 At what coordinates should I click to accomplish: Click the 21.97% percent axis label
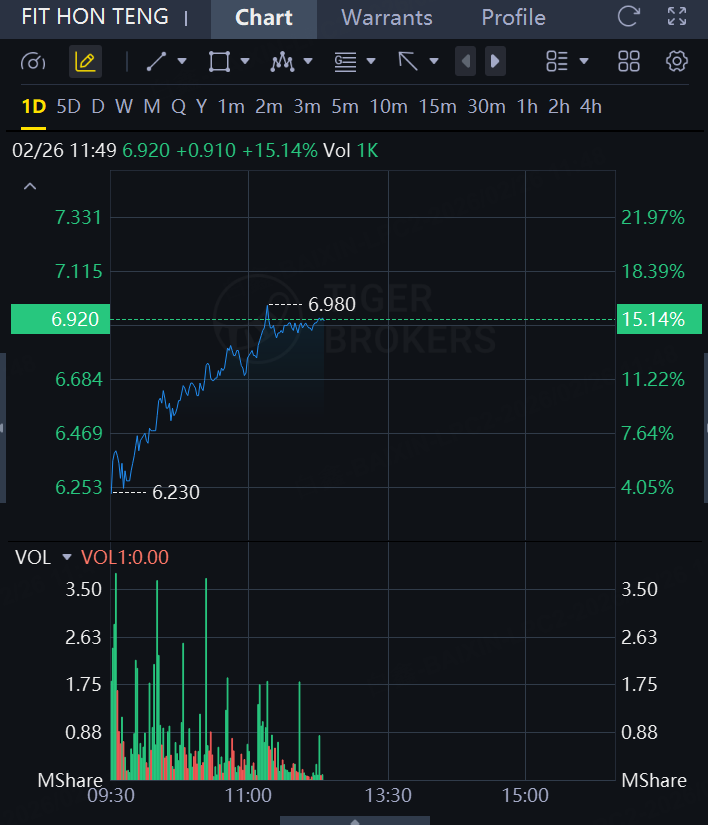point(653,217)
